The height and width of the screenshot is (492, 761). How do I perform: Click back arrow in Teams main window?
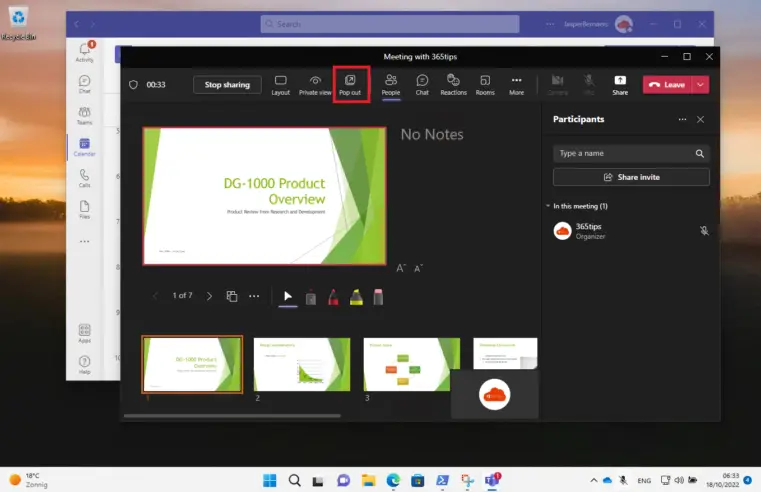77,24
